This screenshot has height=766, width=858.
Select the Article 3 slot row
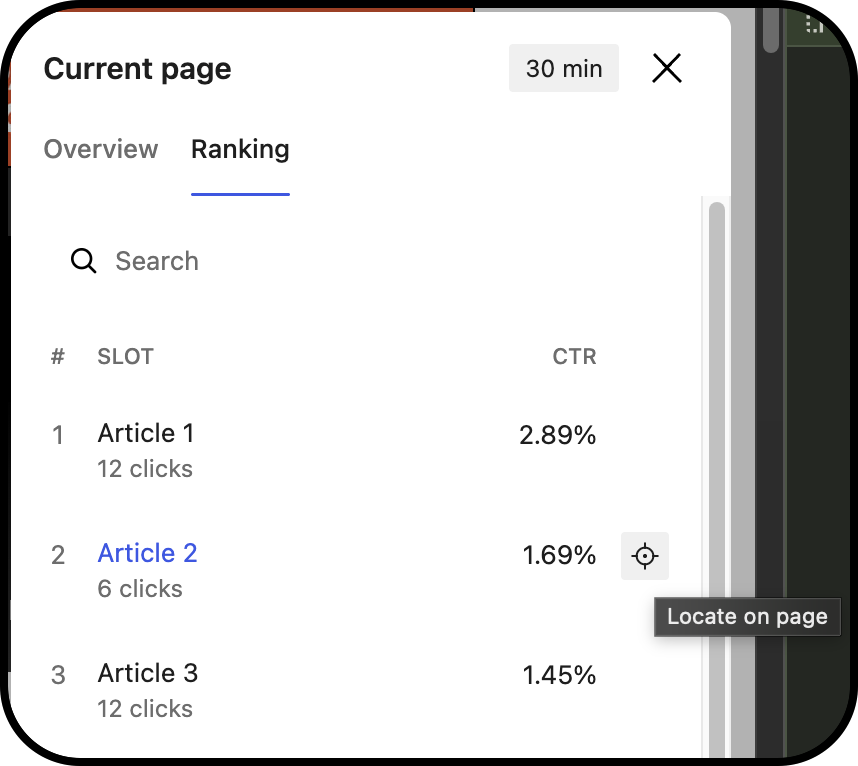[356, 691]
